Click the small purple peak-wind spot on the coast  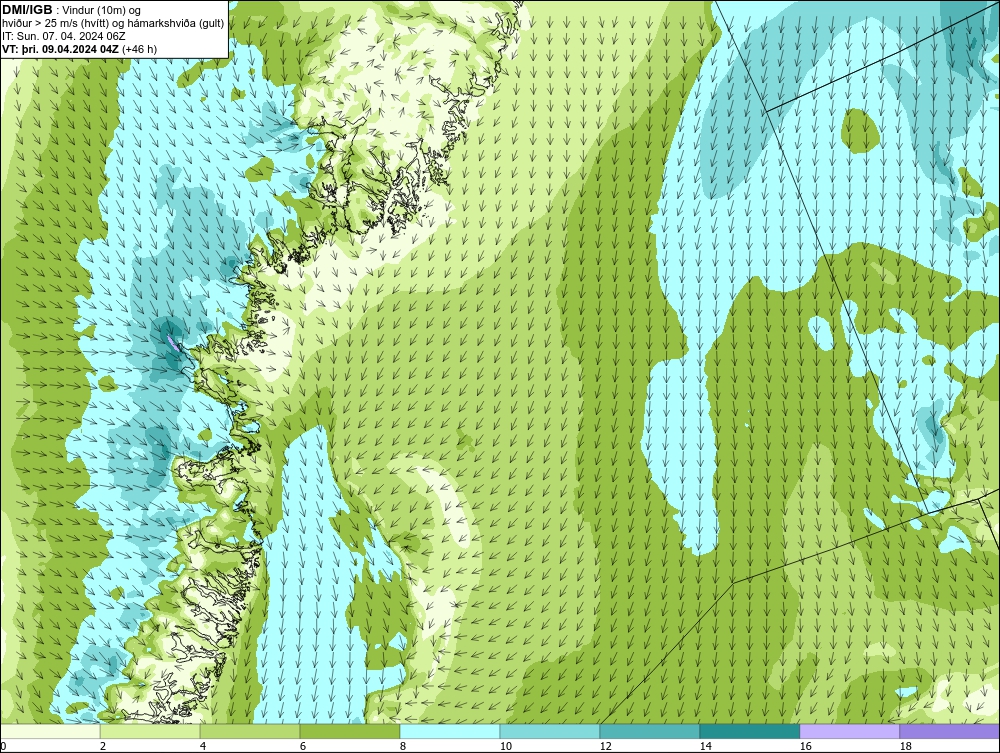(172, 342)
